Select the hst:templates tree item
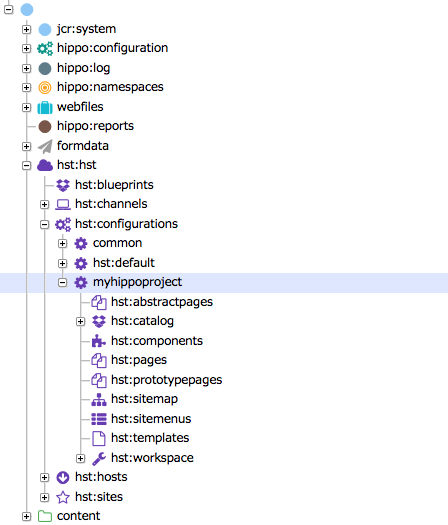 click(150, 438)
